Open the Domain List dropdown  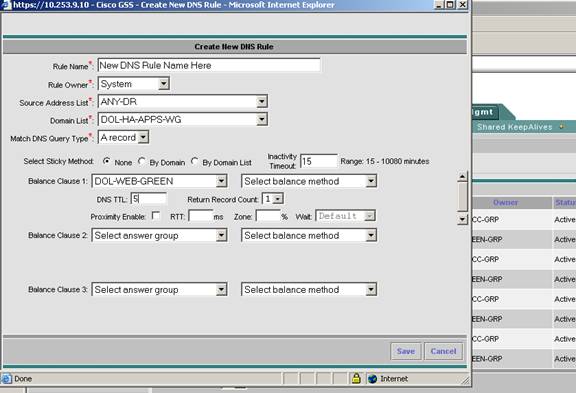tap(183, 119)
